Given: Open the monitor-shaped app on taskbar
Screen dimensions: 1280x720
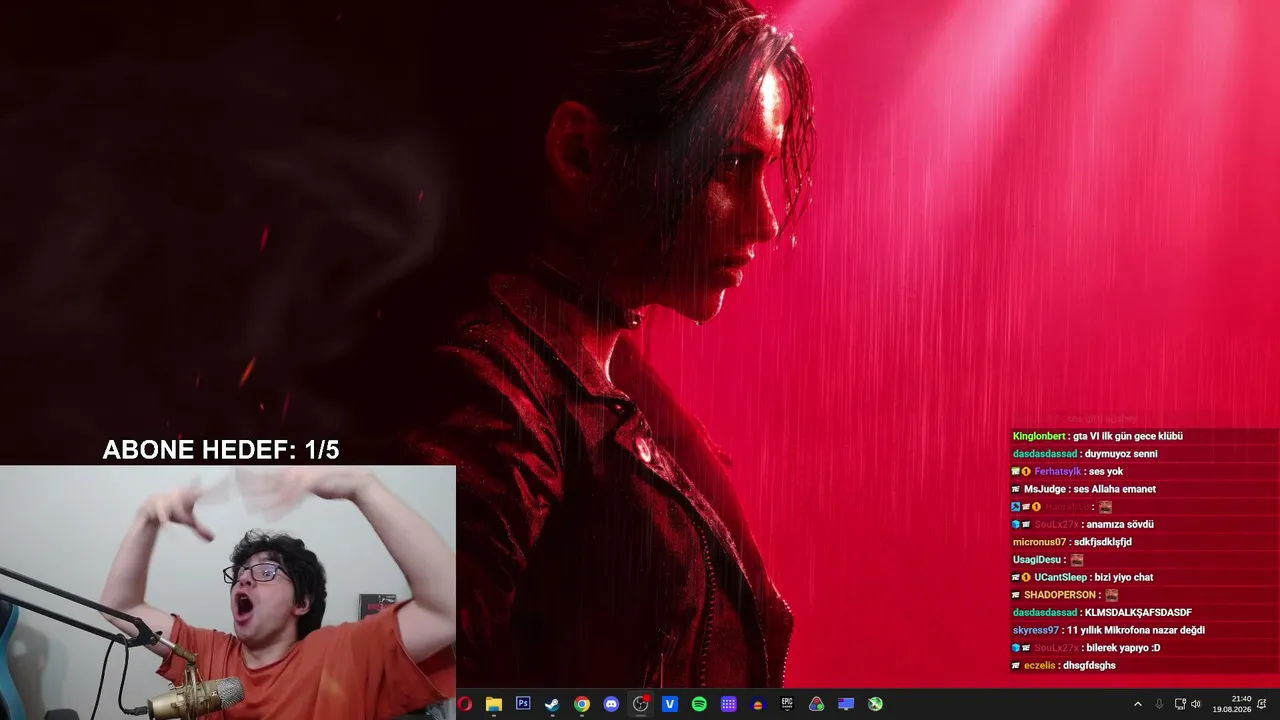Looking at the screenshot, I should click(x=847, y=704).
